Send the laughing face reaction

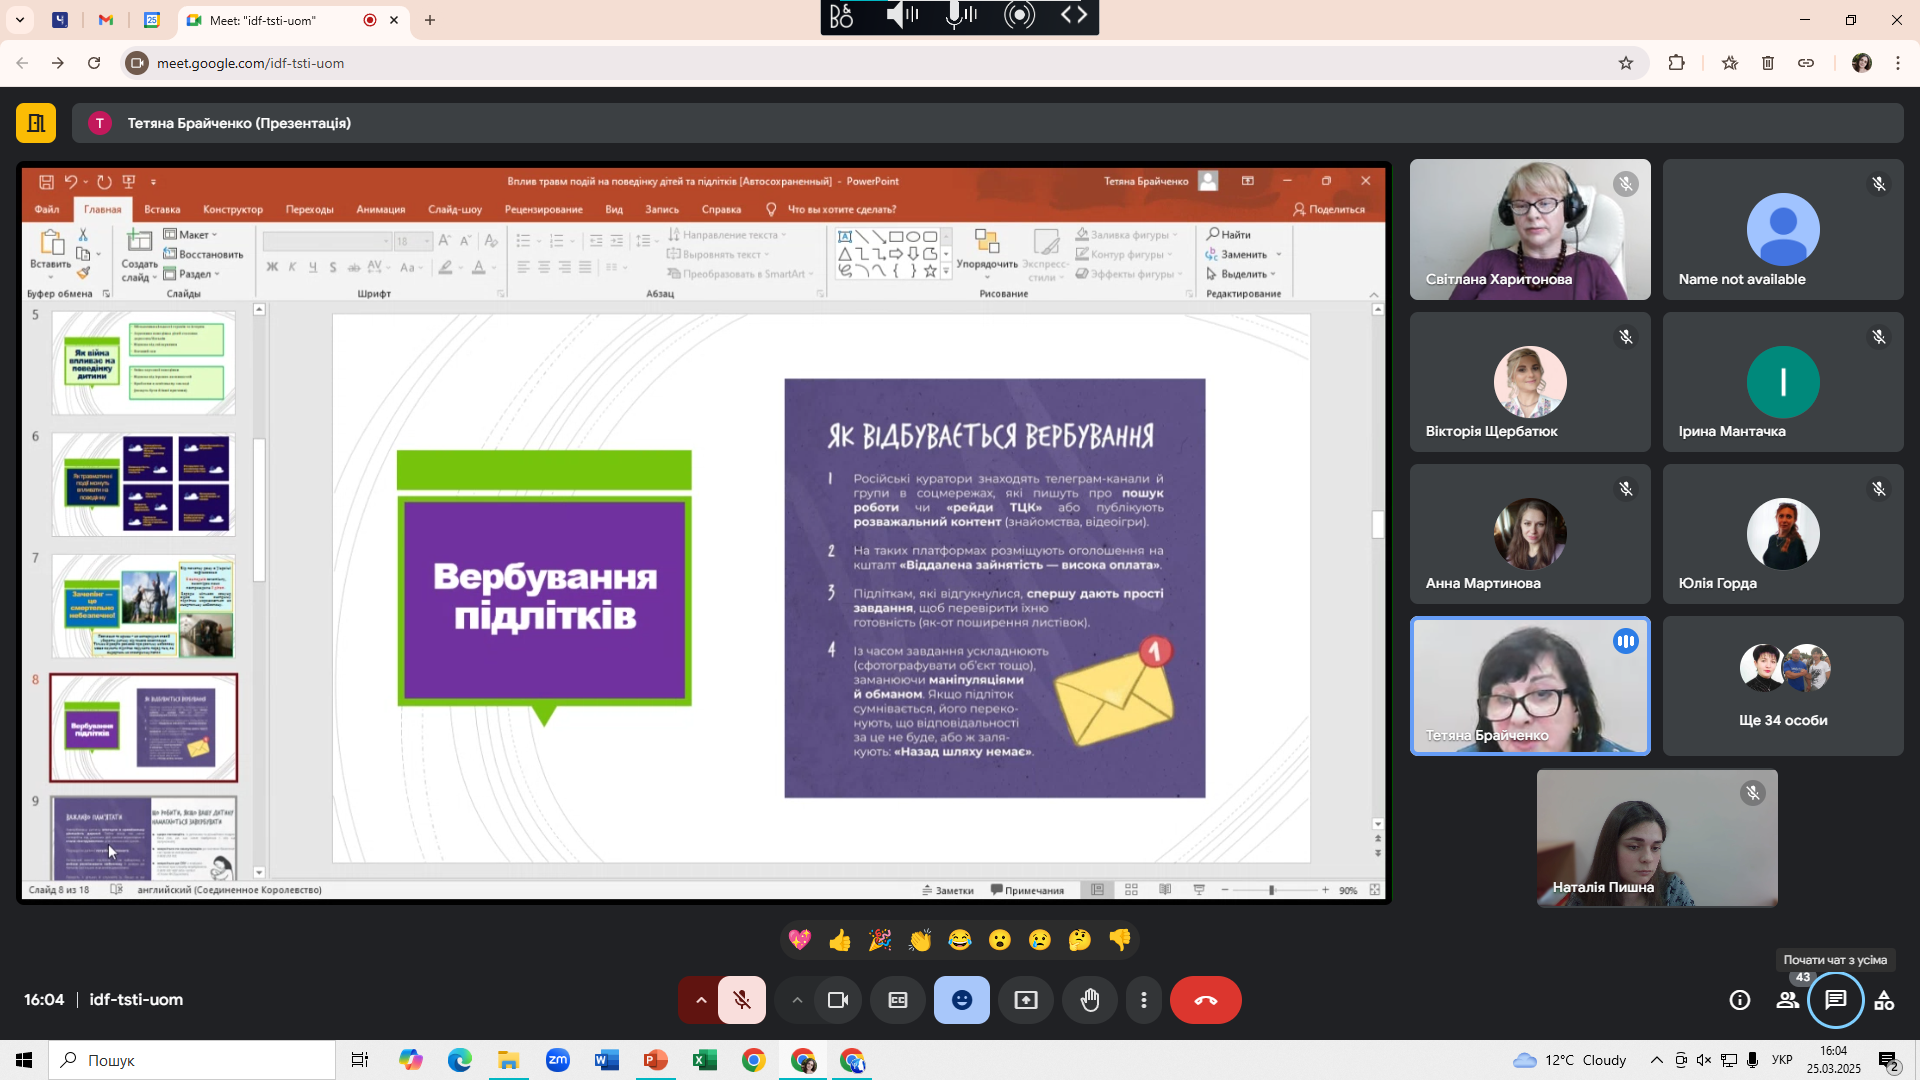[960, 940]
